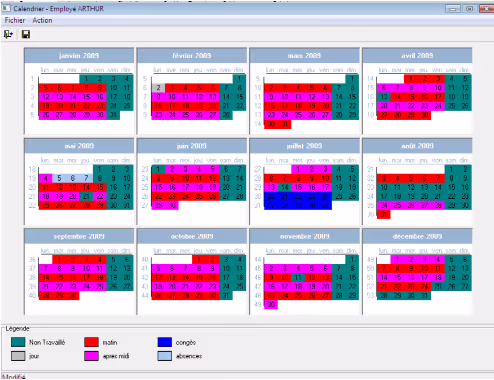This screenshot has height=380, width=494.
Task: Click the Save floppy disk icon
Action: click(x=26, y=34)
